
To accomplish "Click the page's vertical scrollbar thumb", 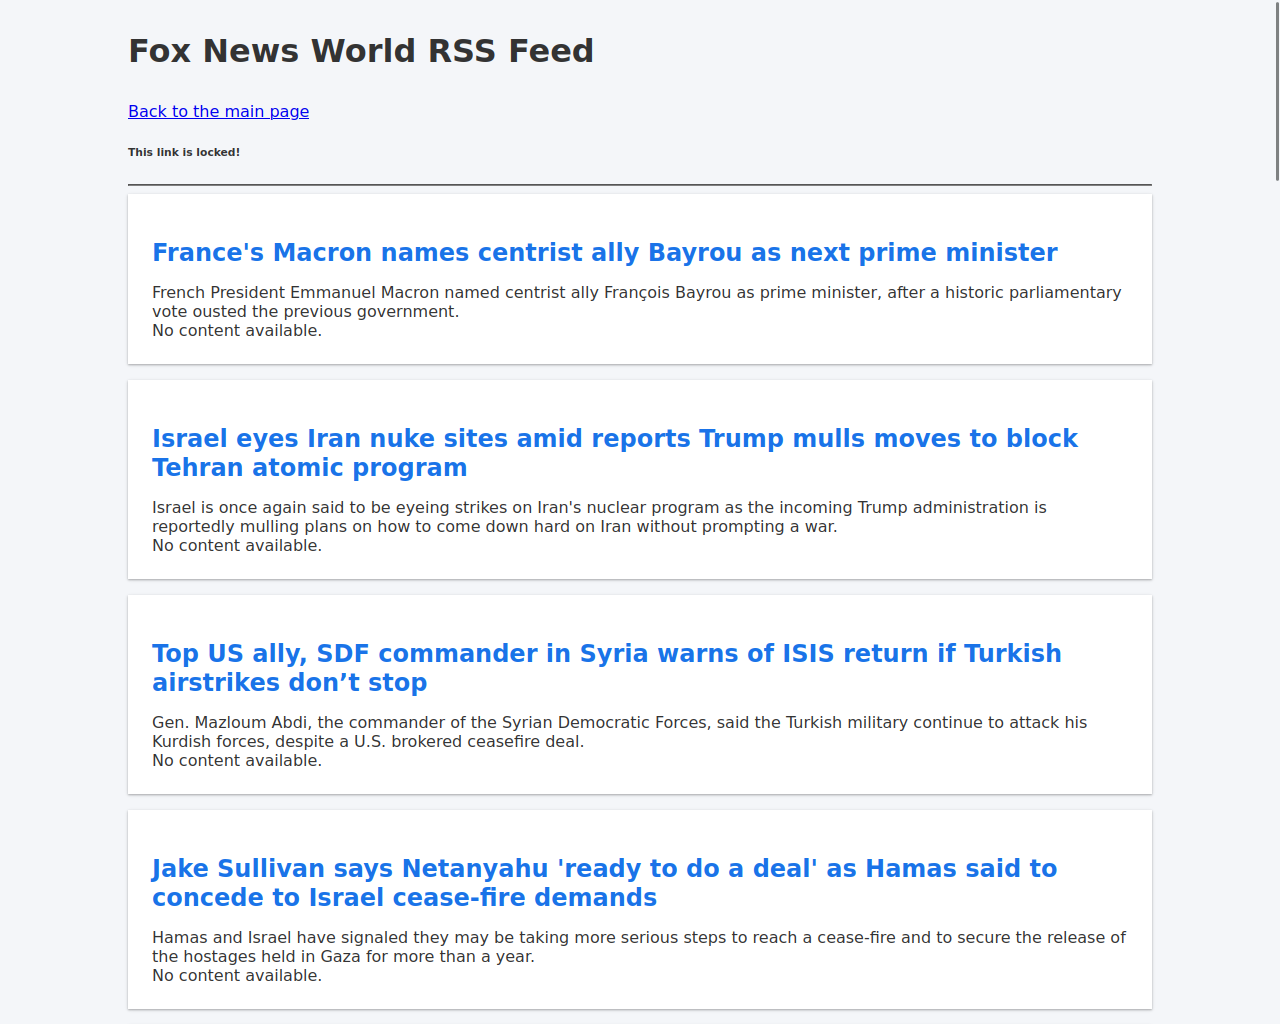I will (x=1276, y=90).
